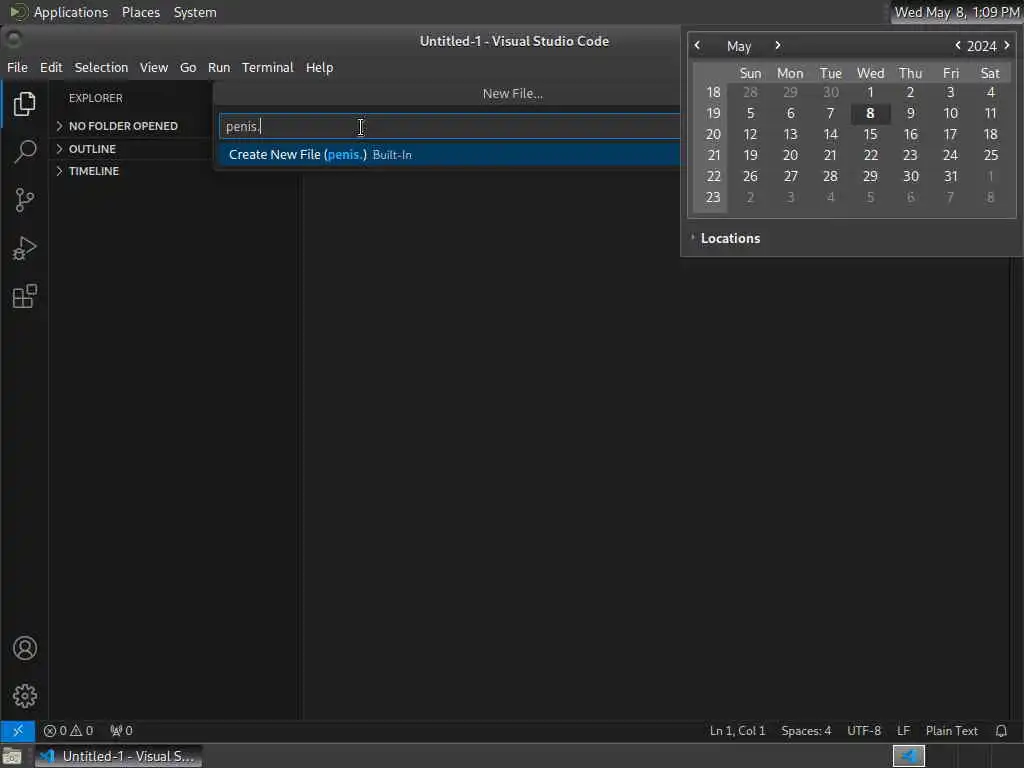Open the Run menu
Viewport: 1024px width, 768px height.
[x=219, y=67]
